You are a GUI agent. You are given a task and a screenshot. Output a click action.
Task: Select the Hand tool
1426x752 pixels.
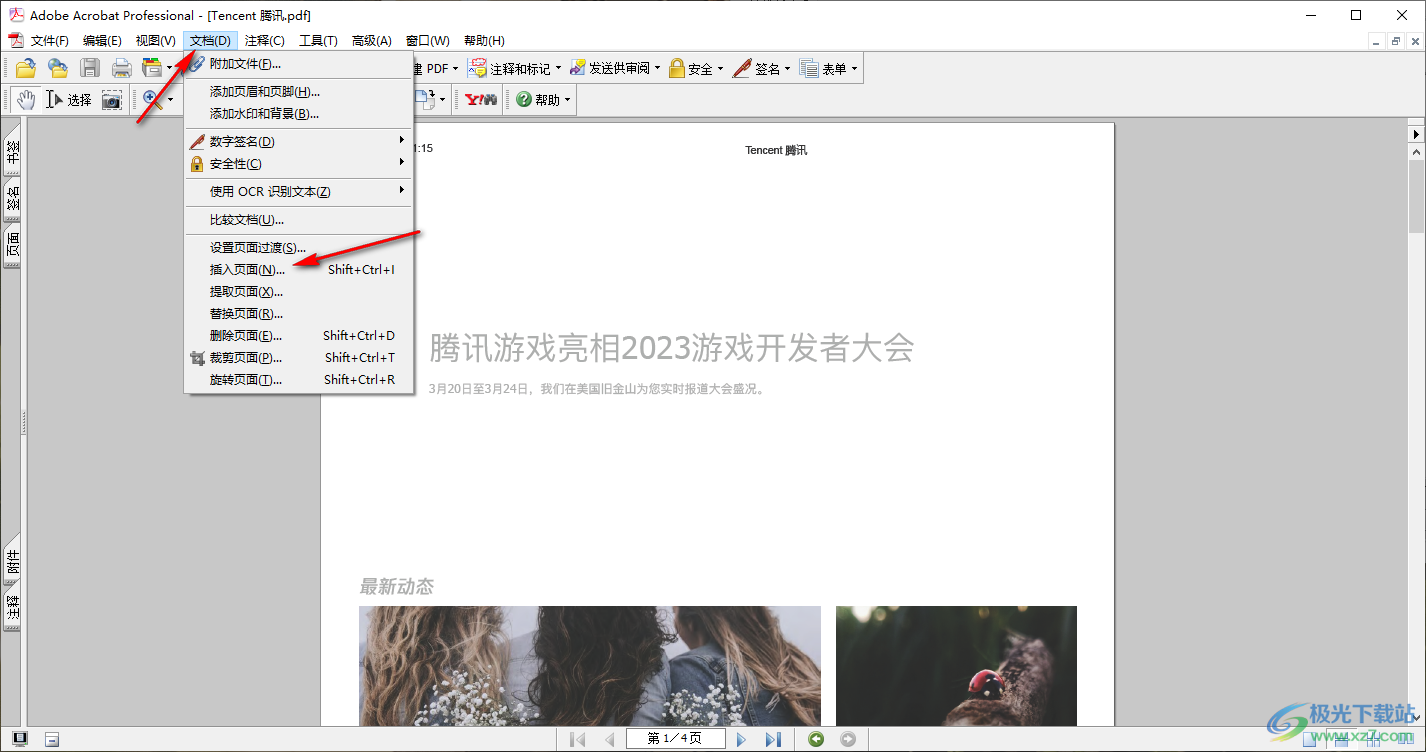25,99
